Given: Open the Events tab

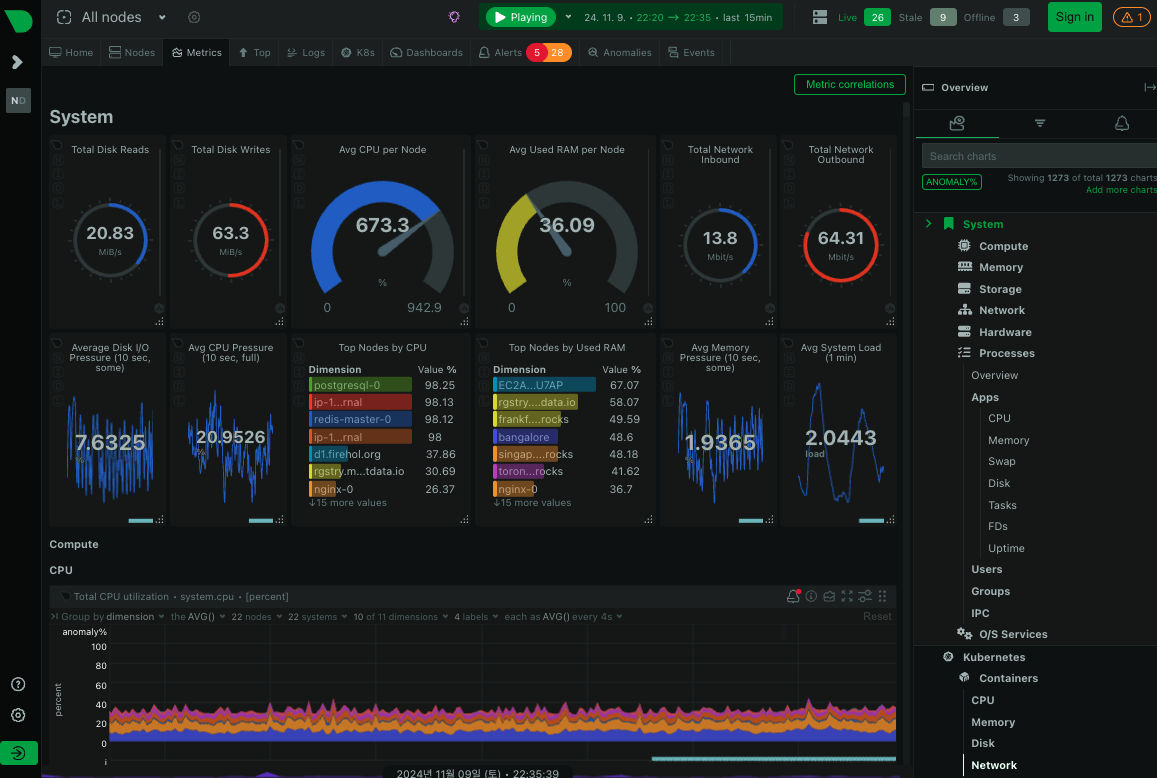Looking at the screenshot, I should [691, 52].
